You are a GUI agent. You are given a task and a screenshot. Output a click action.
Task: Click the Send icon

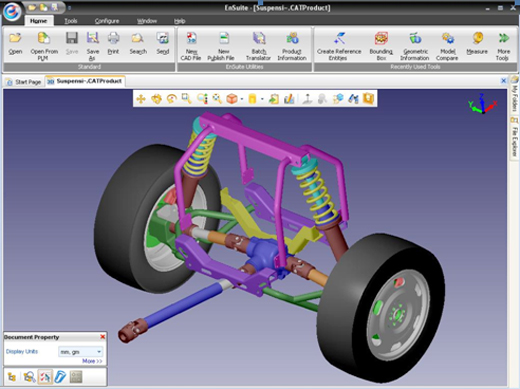click(x=163, y=38)
